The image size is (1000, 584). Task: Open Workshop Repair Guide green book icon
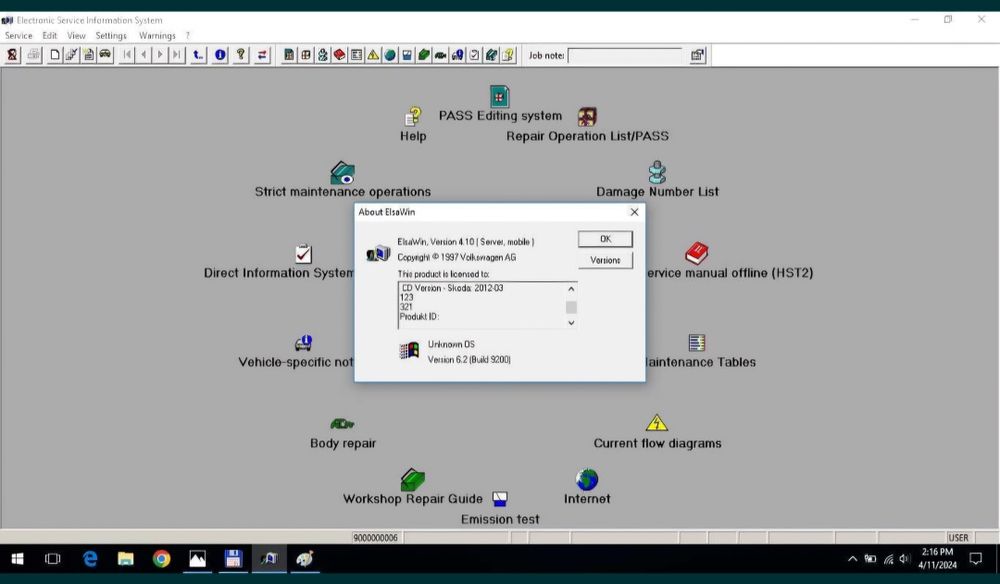(x=413, y=479)
